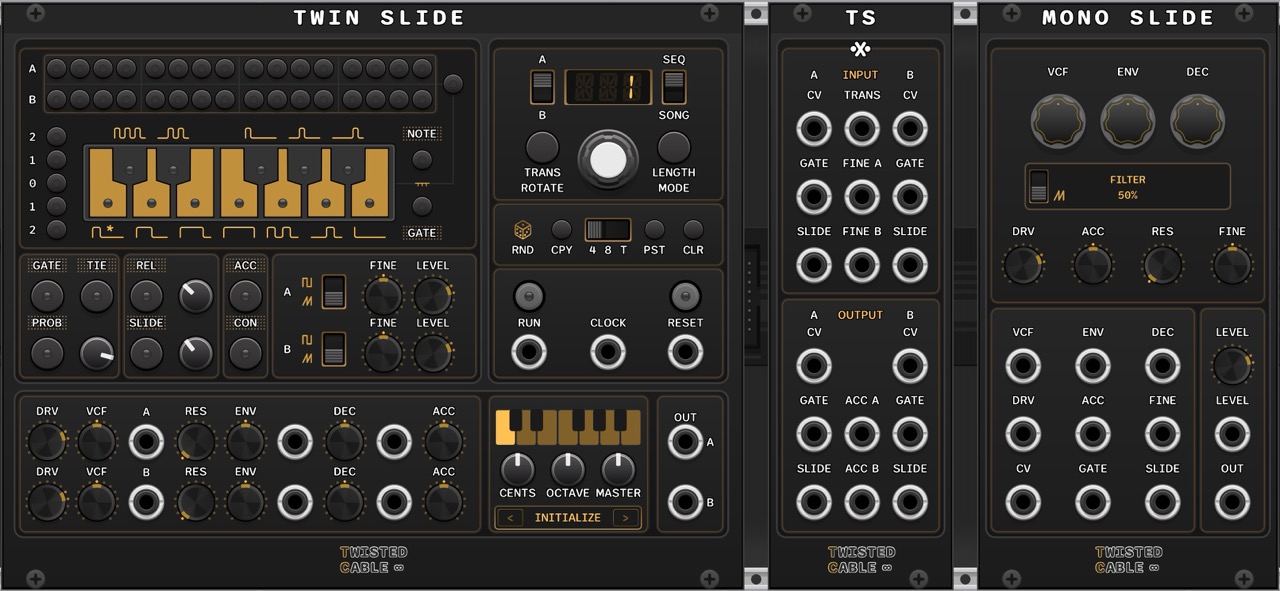The width and height of the screenshot is (1280, 591).
Task: Click the TIE step button
Action: coord(97,296)
